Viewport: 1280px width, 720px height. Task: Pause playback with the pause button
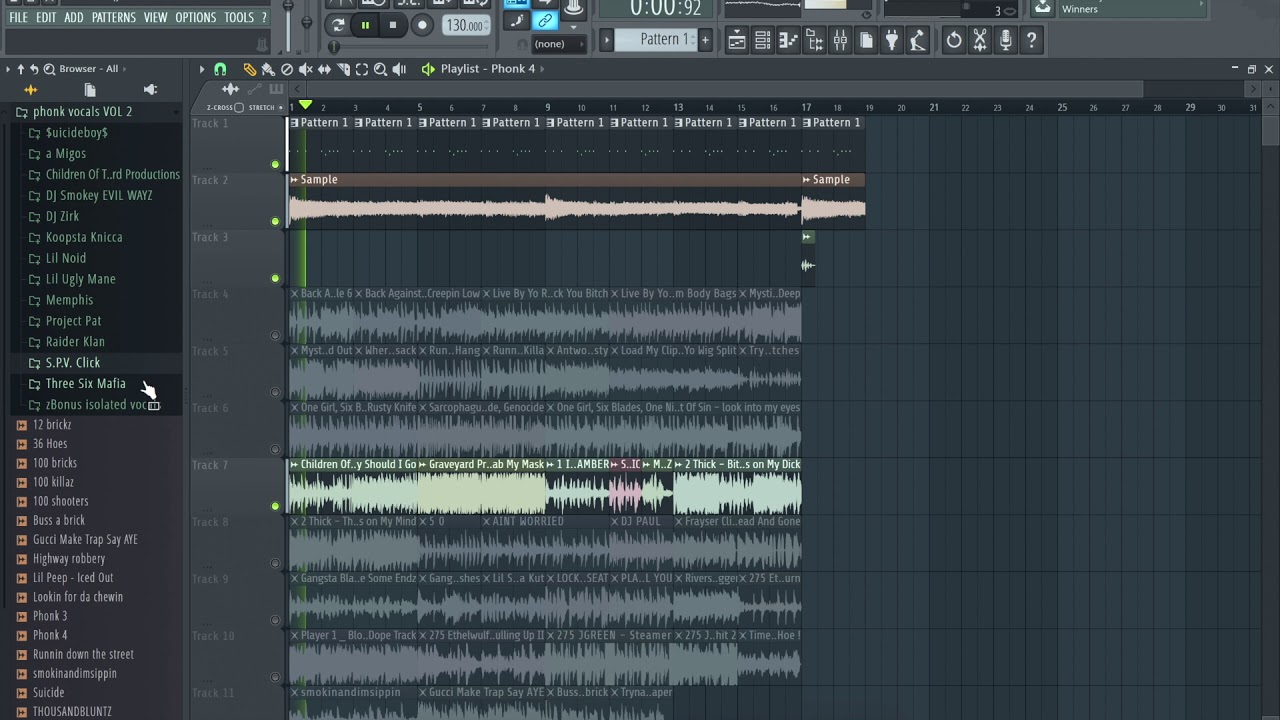[365, 25]
